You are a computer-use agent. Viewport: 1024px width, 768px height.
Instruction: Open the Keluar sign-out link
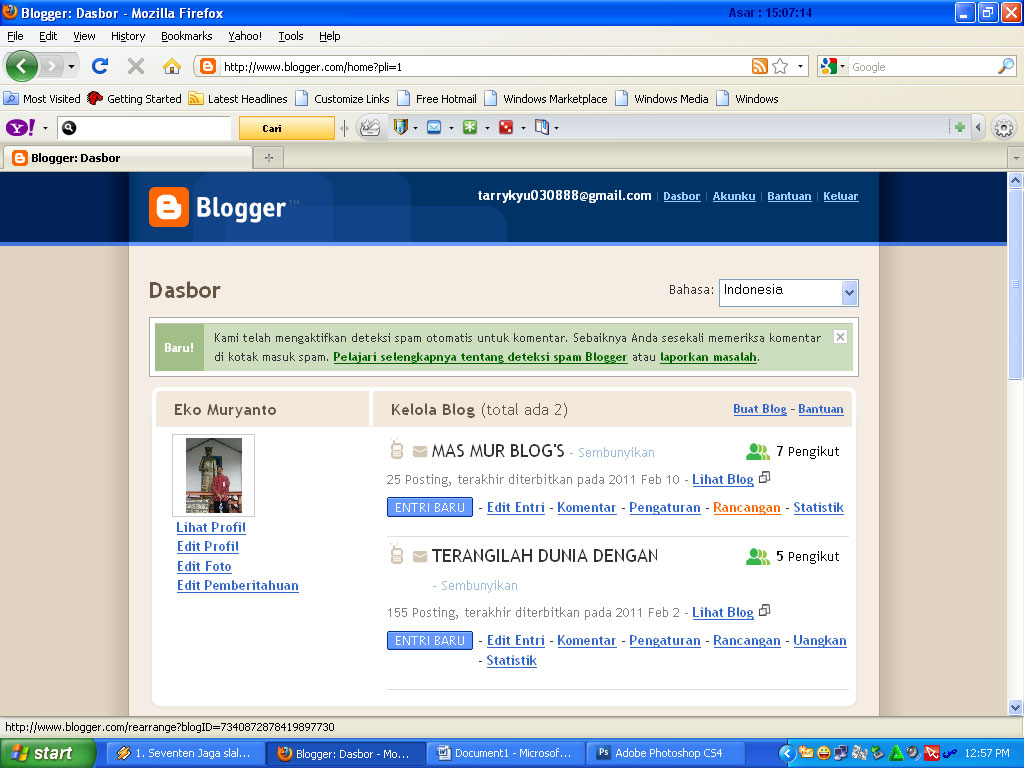840,196
